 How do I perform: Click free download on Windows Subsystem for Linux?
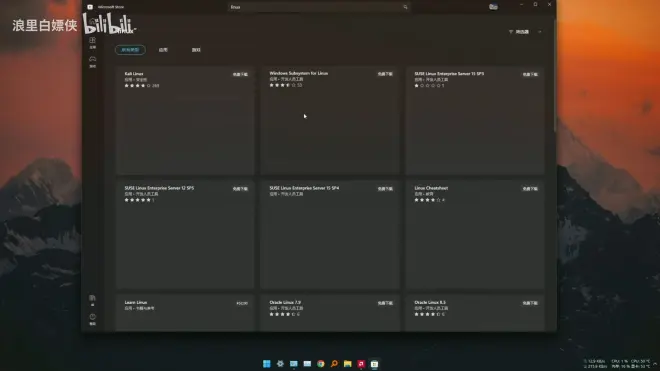click(385, 74)
